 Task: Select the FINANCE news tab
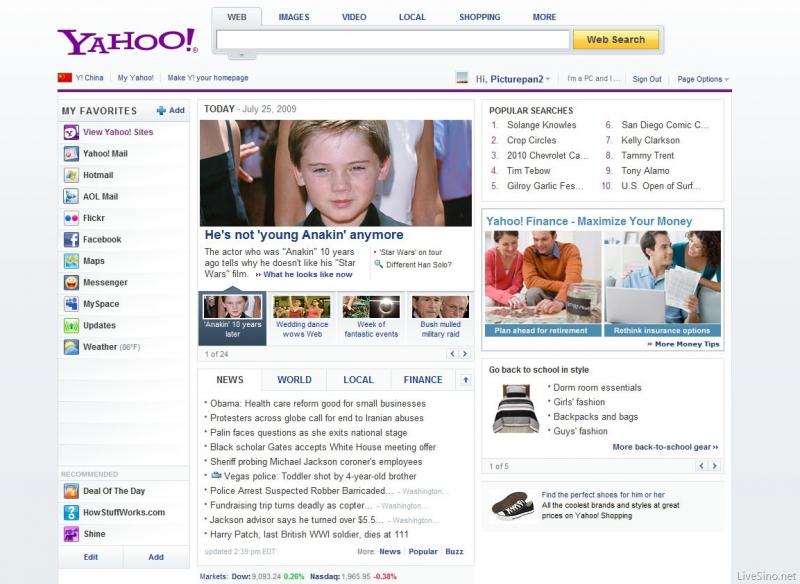[x=422, y=380]
